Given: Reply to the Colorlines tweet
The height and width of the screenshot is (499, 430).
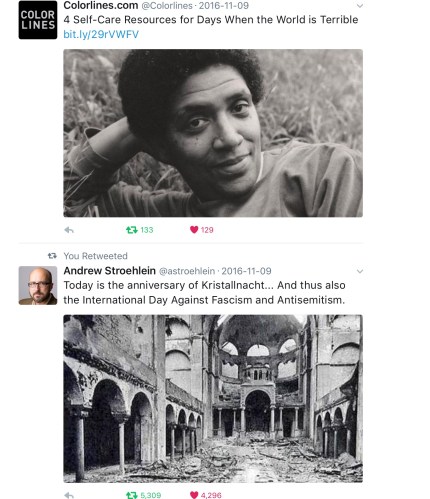Looking at the screenshot, I should pos(69,230).
